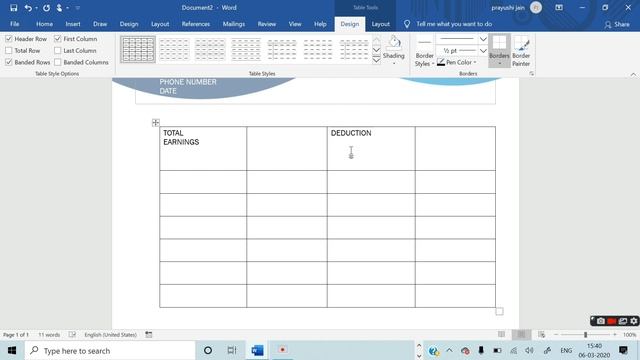Click the Type here to search box

(x=110, y=351)
